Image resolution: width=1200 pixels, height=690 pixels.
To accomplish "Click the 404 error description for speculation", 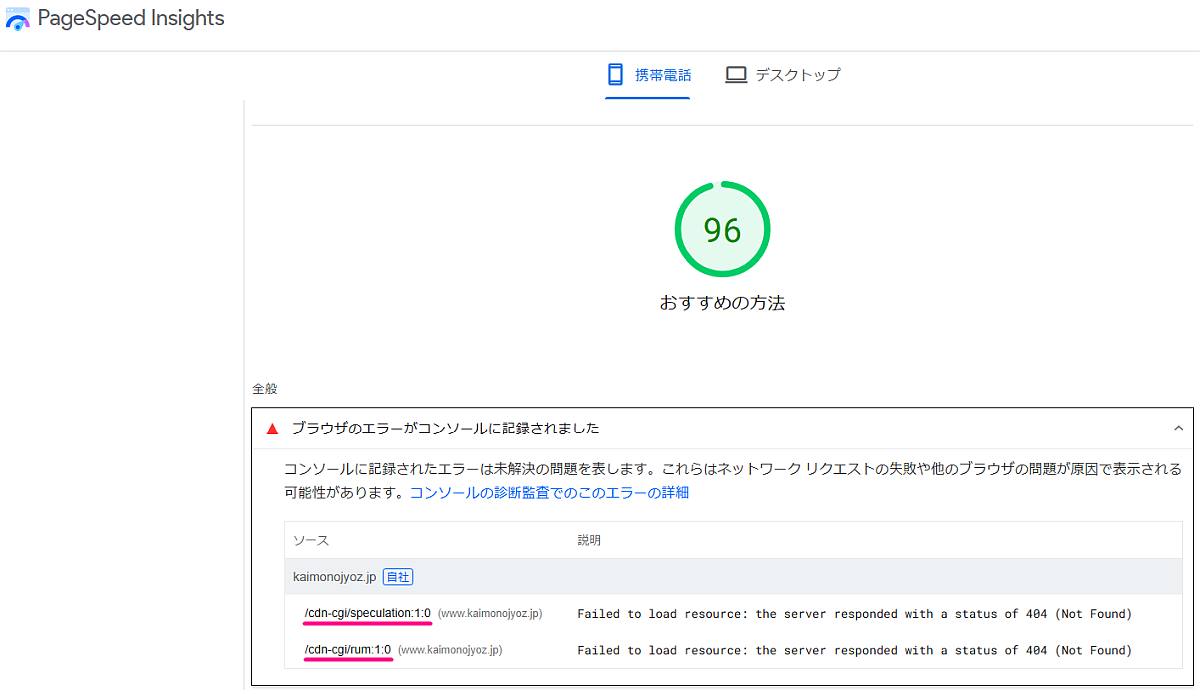I will pos(854,614).
